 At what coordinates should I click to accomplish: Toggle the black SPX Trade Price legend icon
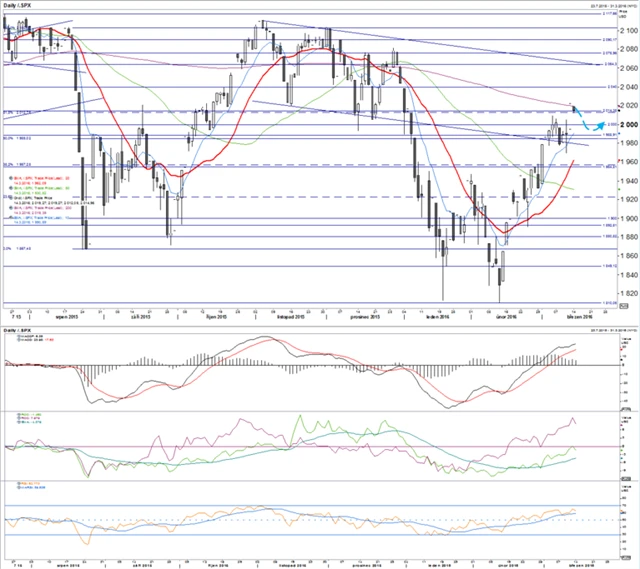tap(11, 198)
